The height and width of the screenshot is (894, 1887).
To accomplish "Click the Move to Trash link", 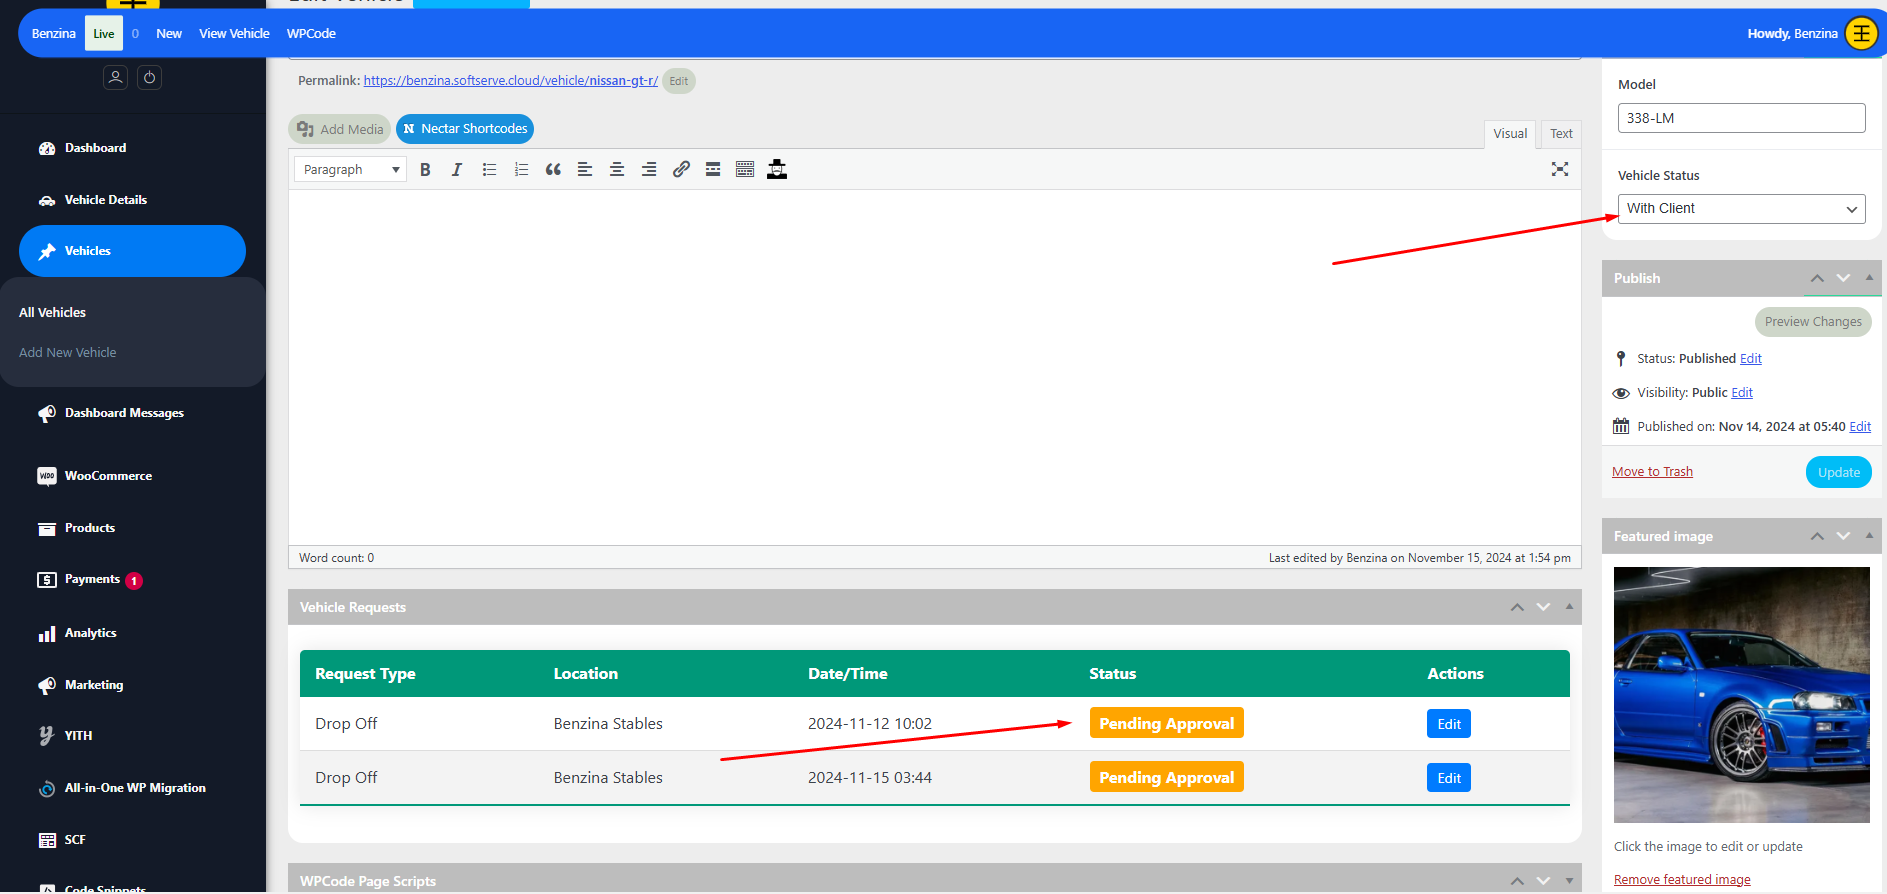I will (1652, 472).
